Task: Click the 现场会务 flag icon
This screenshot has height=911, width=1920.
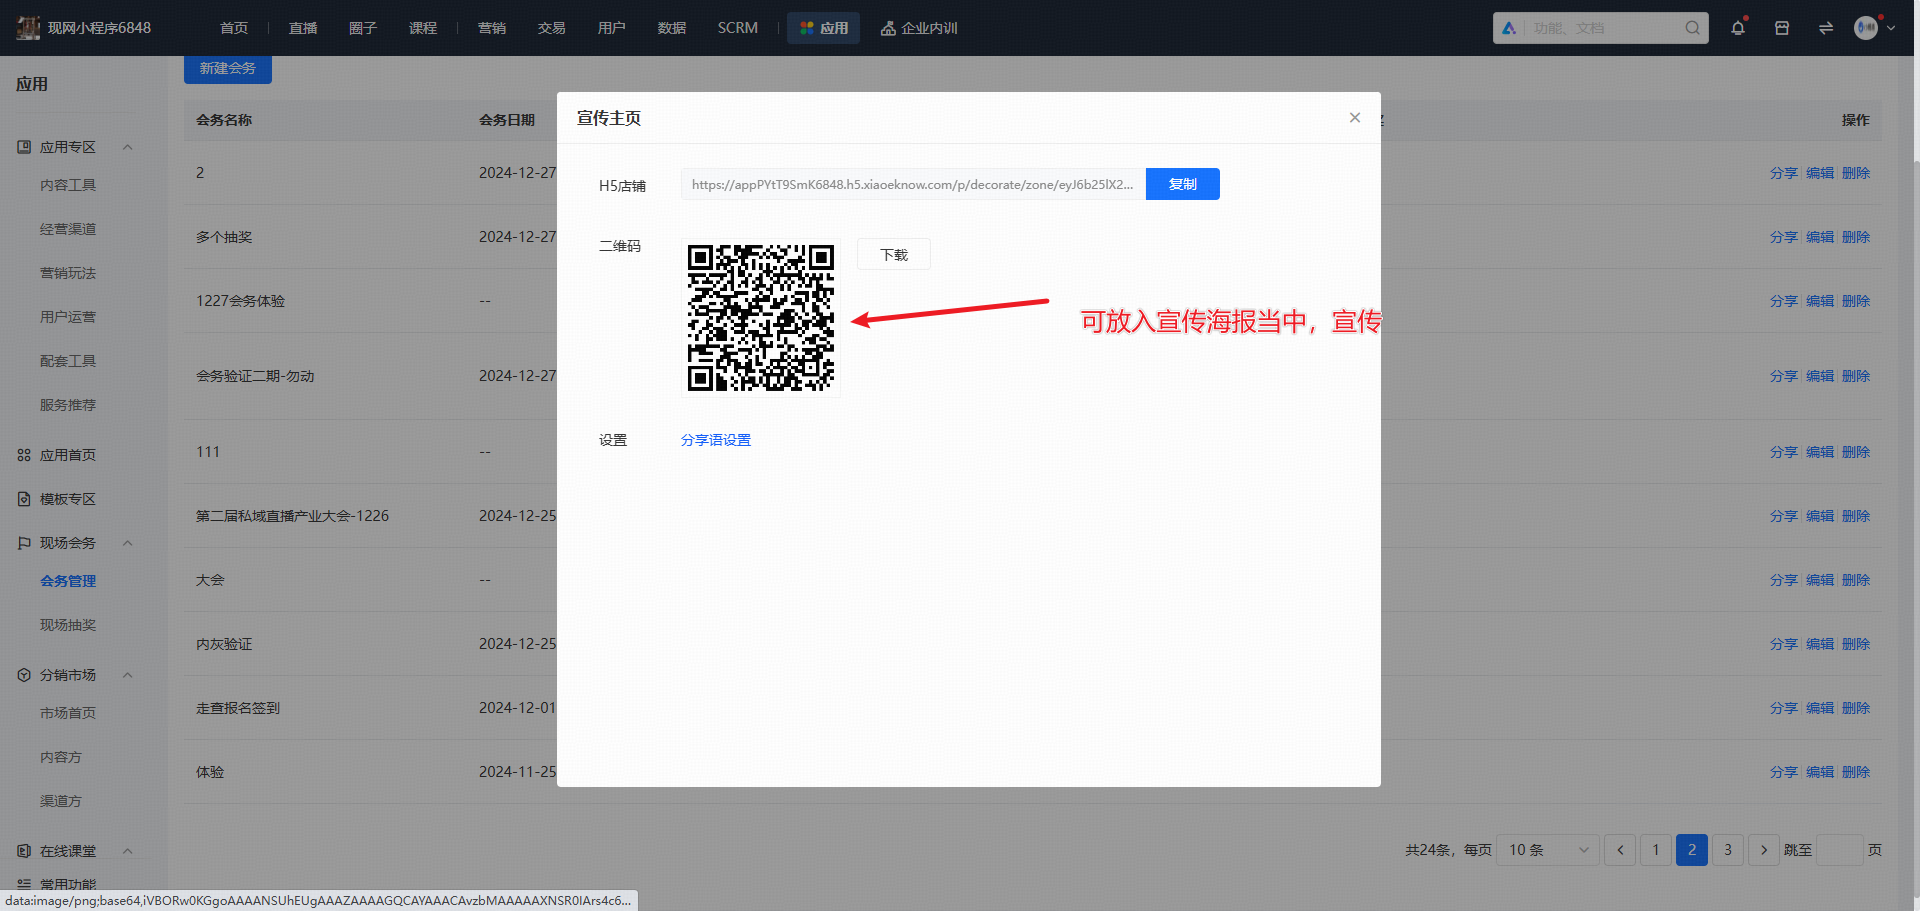Action: pyautogui.click(x=24, y=543)
